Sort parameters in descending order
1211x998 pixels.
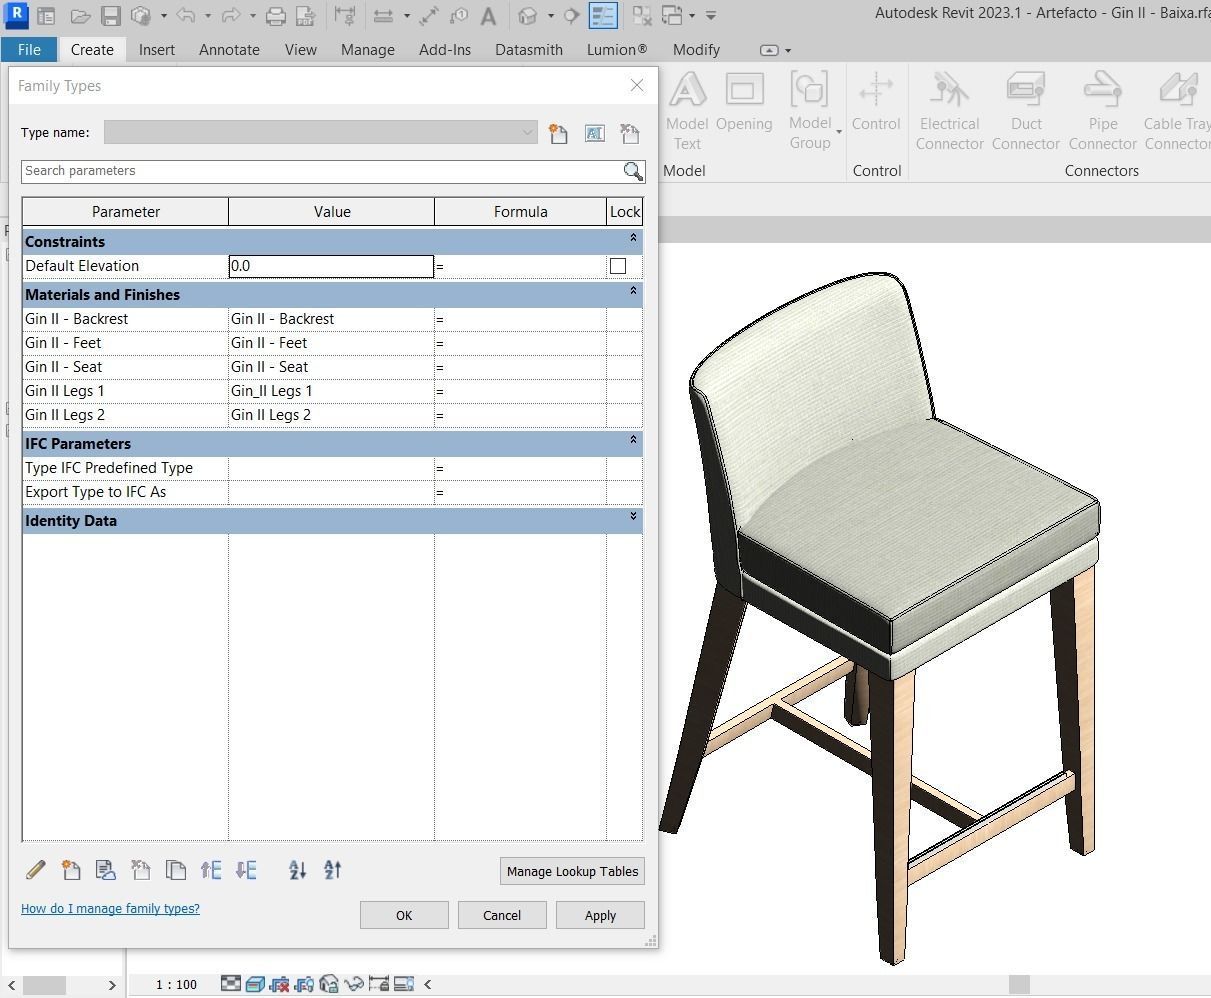pos(333,870)
